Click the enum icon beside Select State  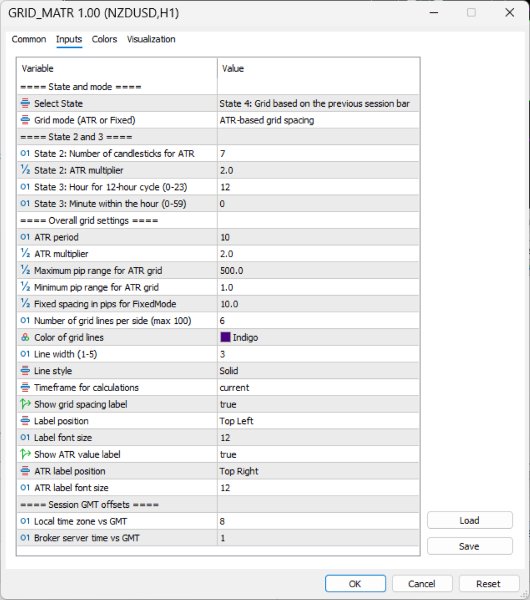click(x=25, y=103)
